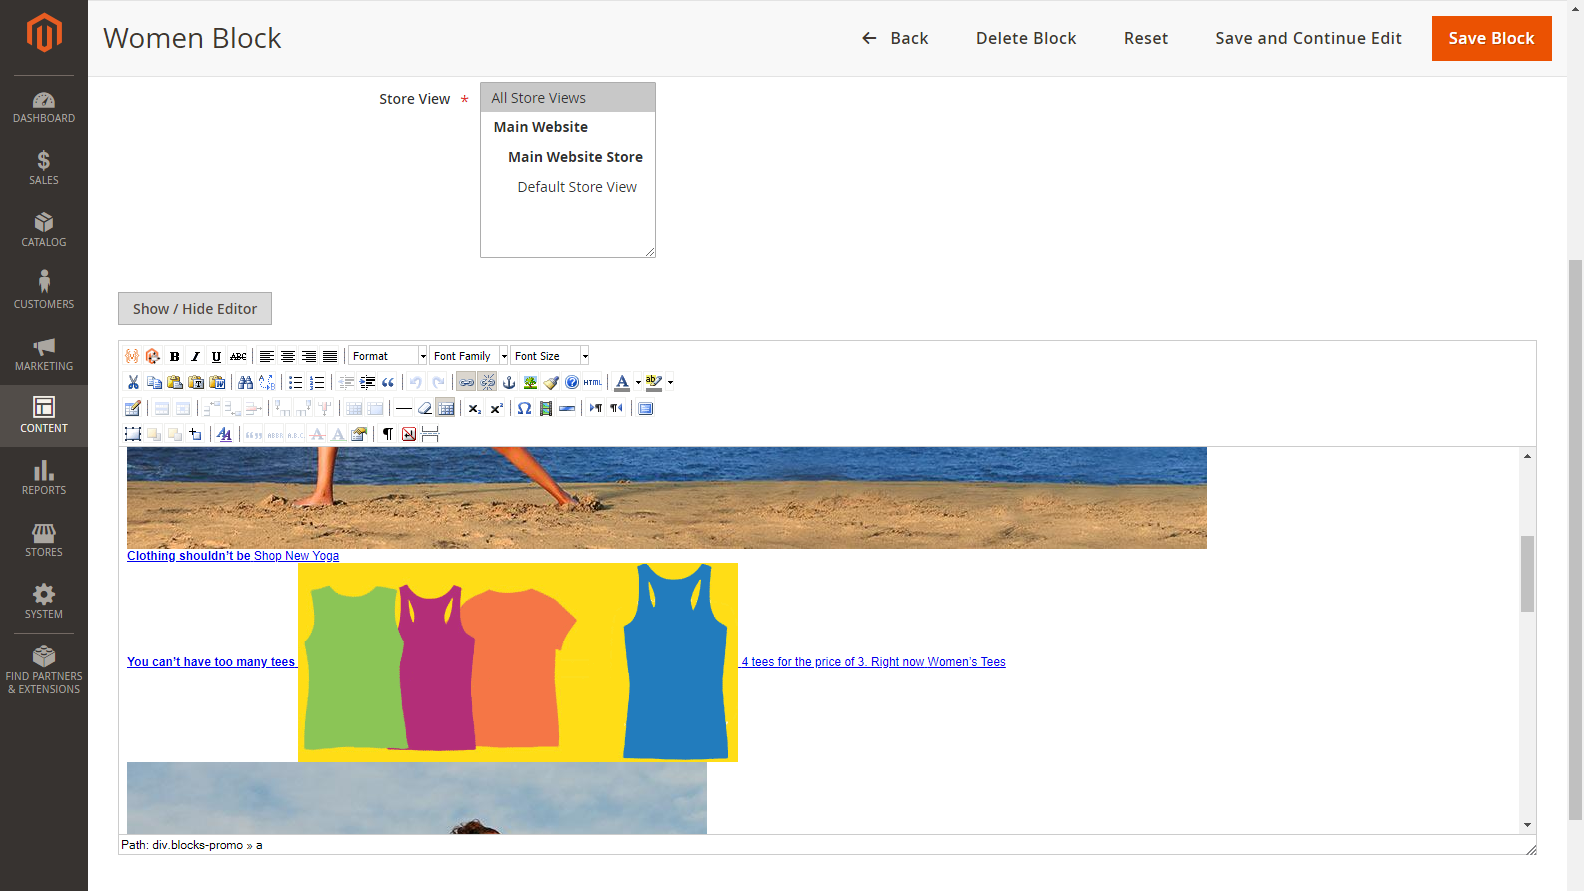The height and width of the screenshot is (891, 1584).
Task: Open the HTML source editor
Action: (593, 382)
